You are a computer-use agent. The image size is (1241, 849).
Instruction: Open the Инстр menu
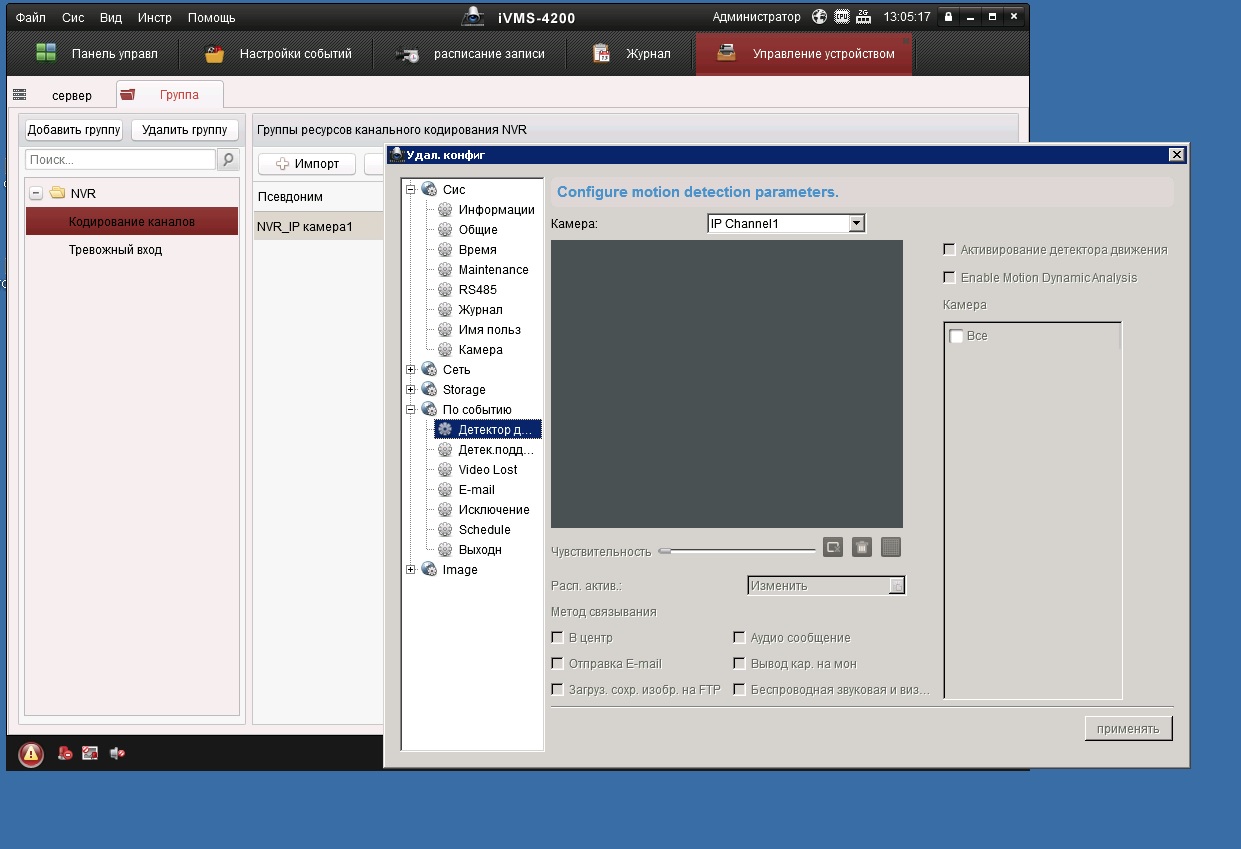154,18
